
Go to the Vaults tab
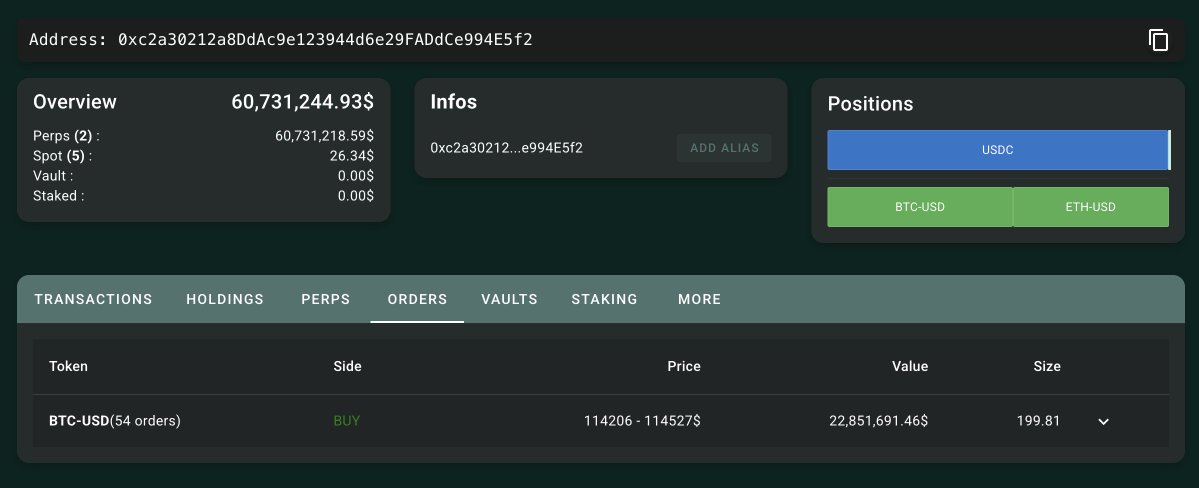pos(509,299)
